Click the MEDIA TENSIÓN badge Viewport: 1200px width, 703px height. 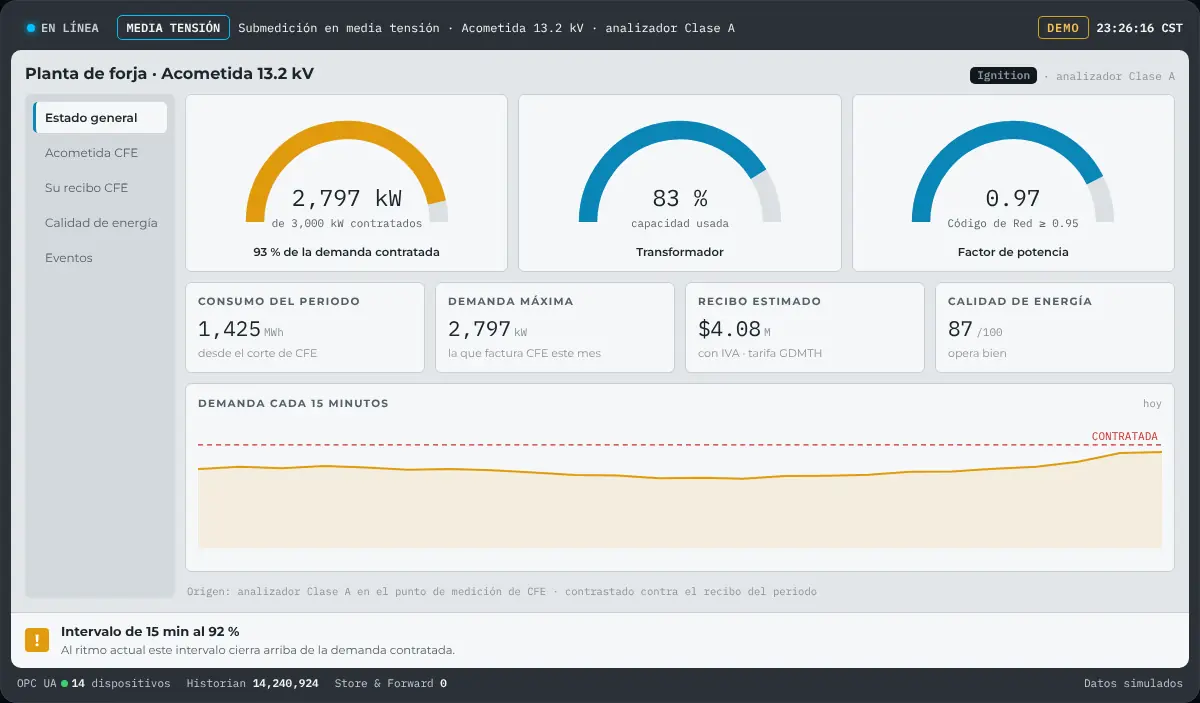173,28
